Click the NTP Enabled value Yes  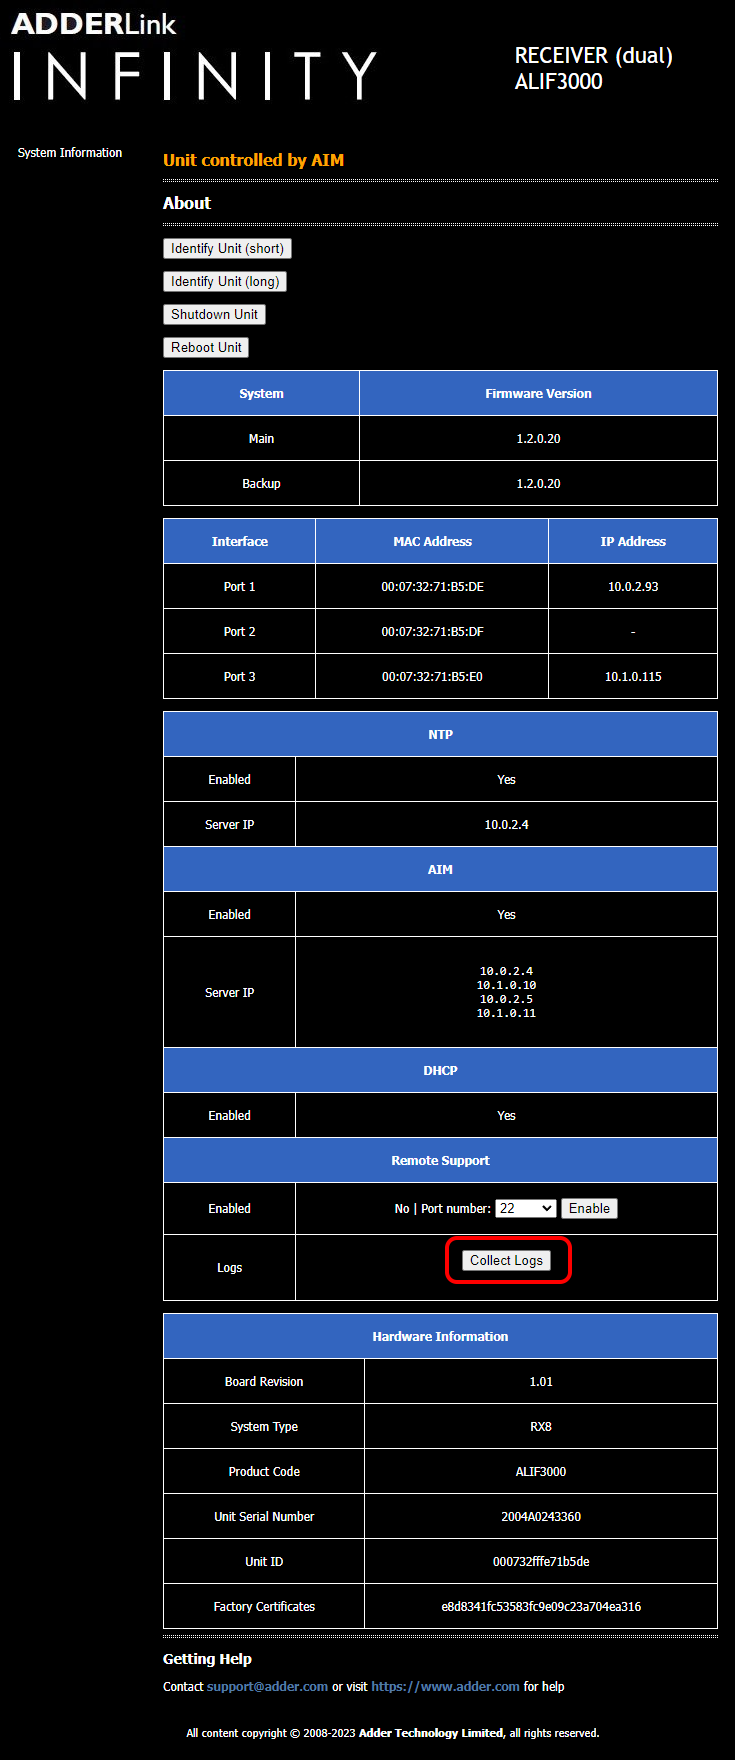[x=506, y=780]
